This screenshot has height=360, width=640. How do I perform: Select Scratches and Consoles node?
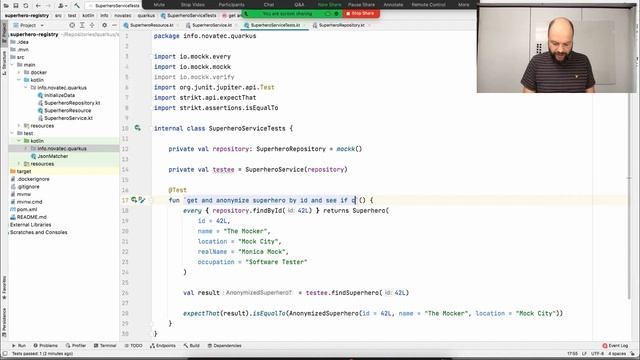[38, 232]
